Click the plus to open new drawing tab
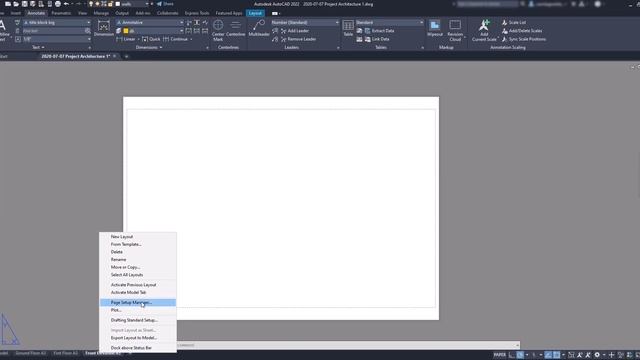Screen dimensions: 640x360 pos(126,56)
